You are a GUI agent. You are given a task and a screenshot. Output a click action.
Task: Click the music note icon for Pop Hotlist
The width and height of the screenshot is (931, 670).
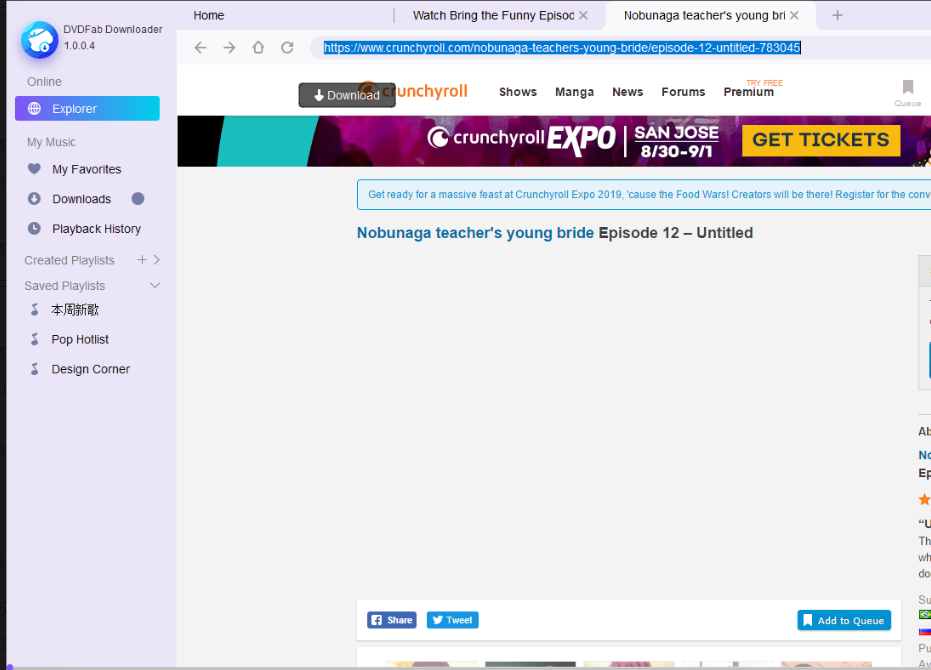tap(34, 339)
